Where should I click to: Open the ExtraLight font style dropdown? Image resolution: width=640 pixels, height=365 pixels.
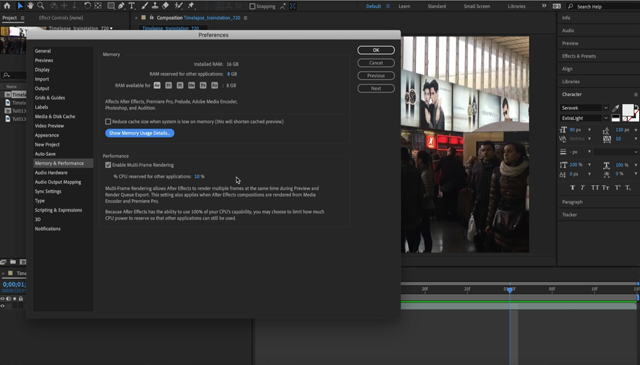point(584,118)
